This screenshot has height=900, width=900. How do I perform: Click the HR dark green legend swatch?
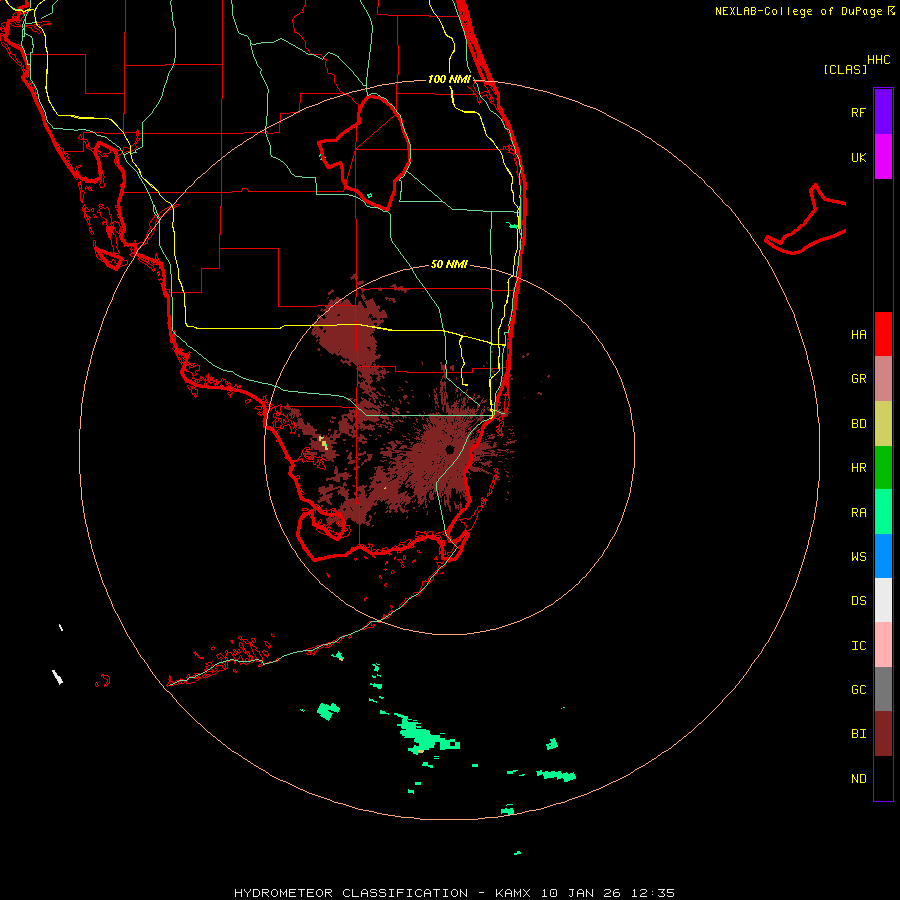click(883, 467)
